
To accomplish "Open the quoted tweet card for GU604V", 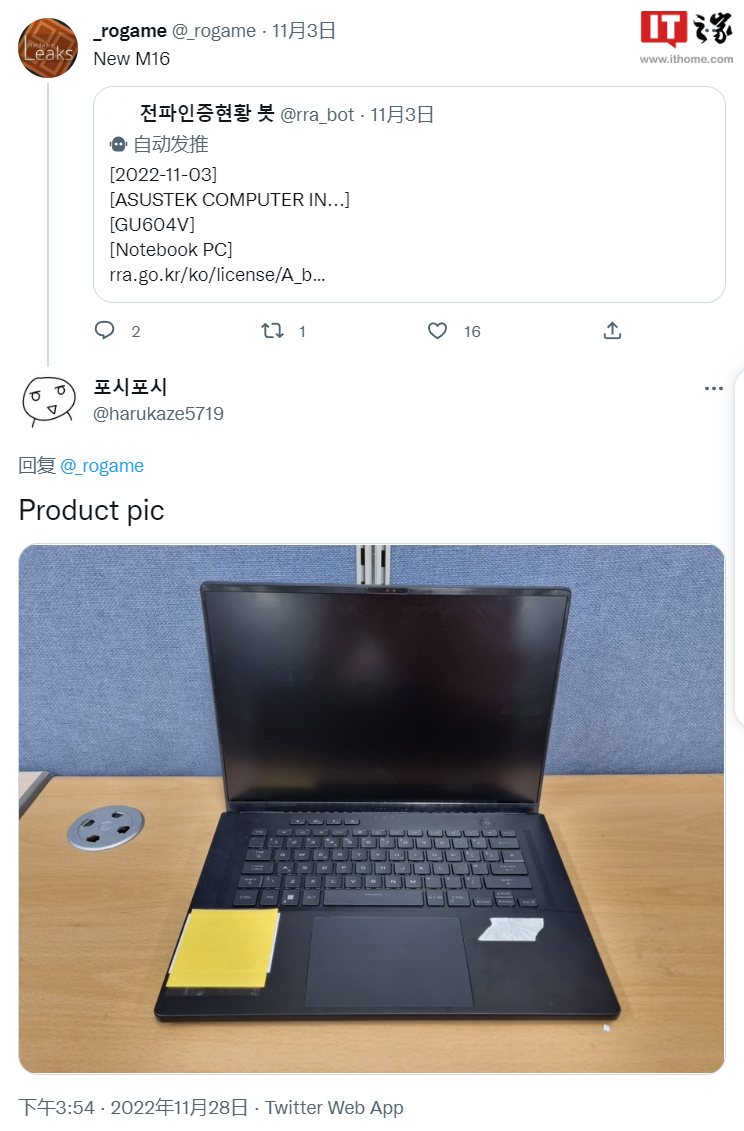I will (409, 194).
